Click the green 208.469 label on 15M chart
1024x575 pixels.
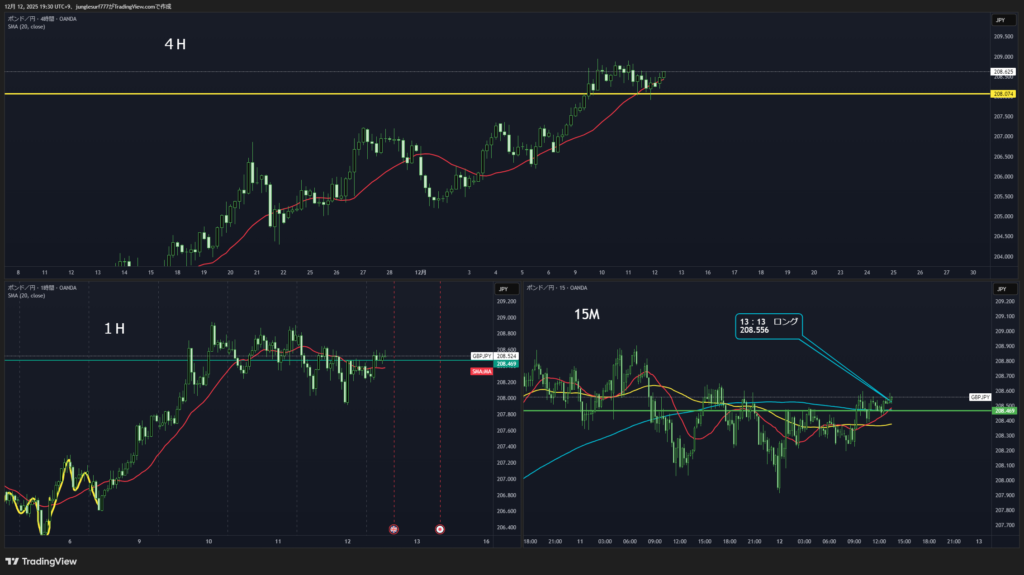[1002, 410]
